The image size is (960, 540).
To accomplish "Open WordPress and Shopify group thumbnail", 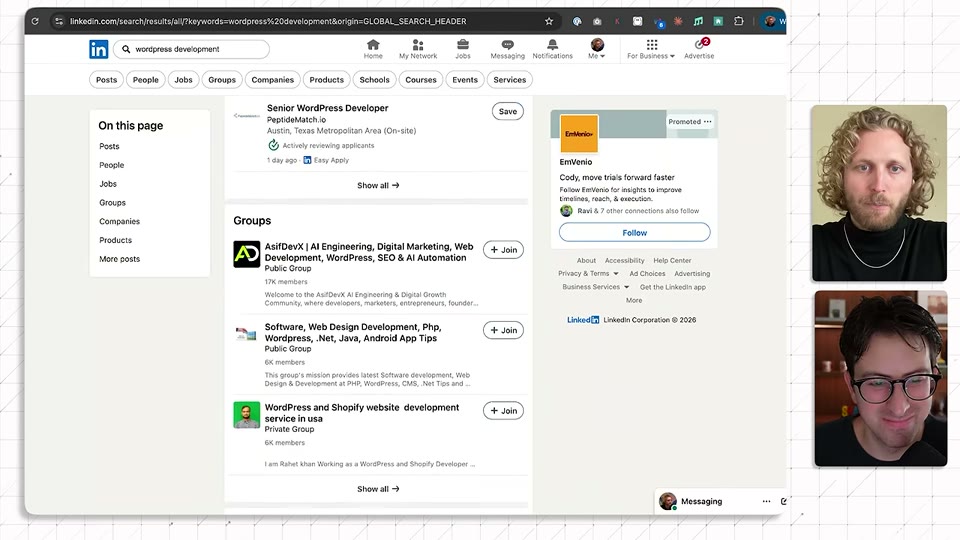I will [247, 415].
